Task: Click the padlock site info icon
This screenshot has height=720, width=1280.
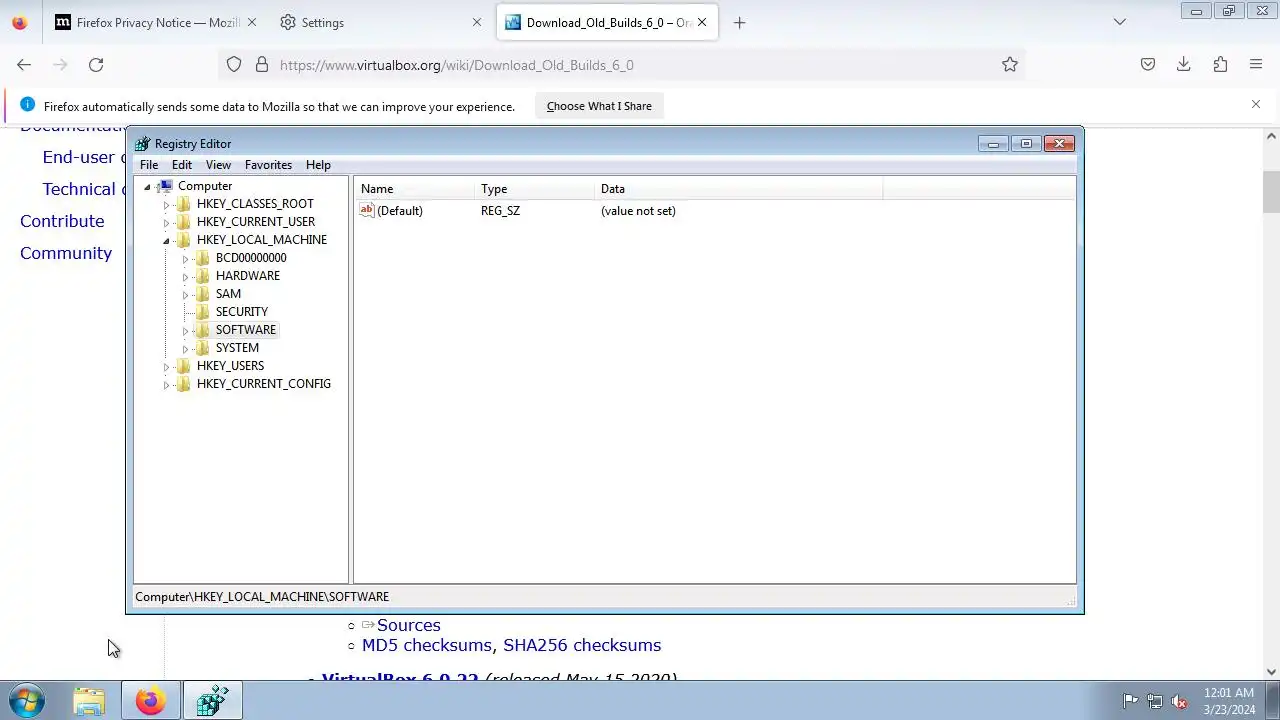Action: coord(262,65)
